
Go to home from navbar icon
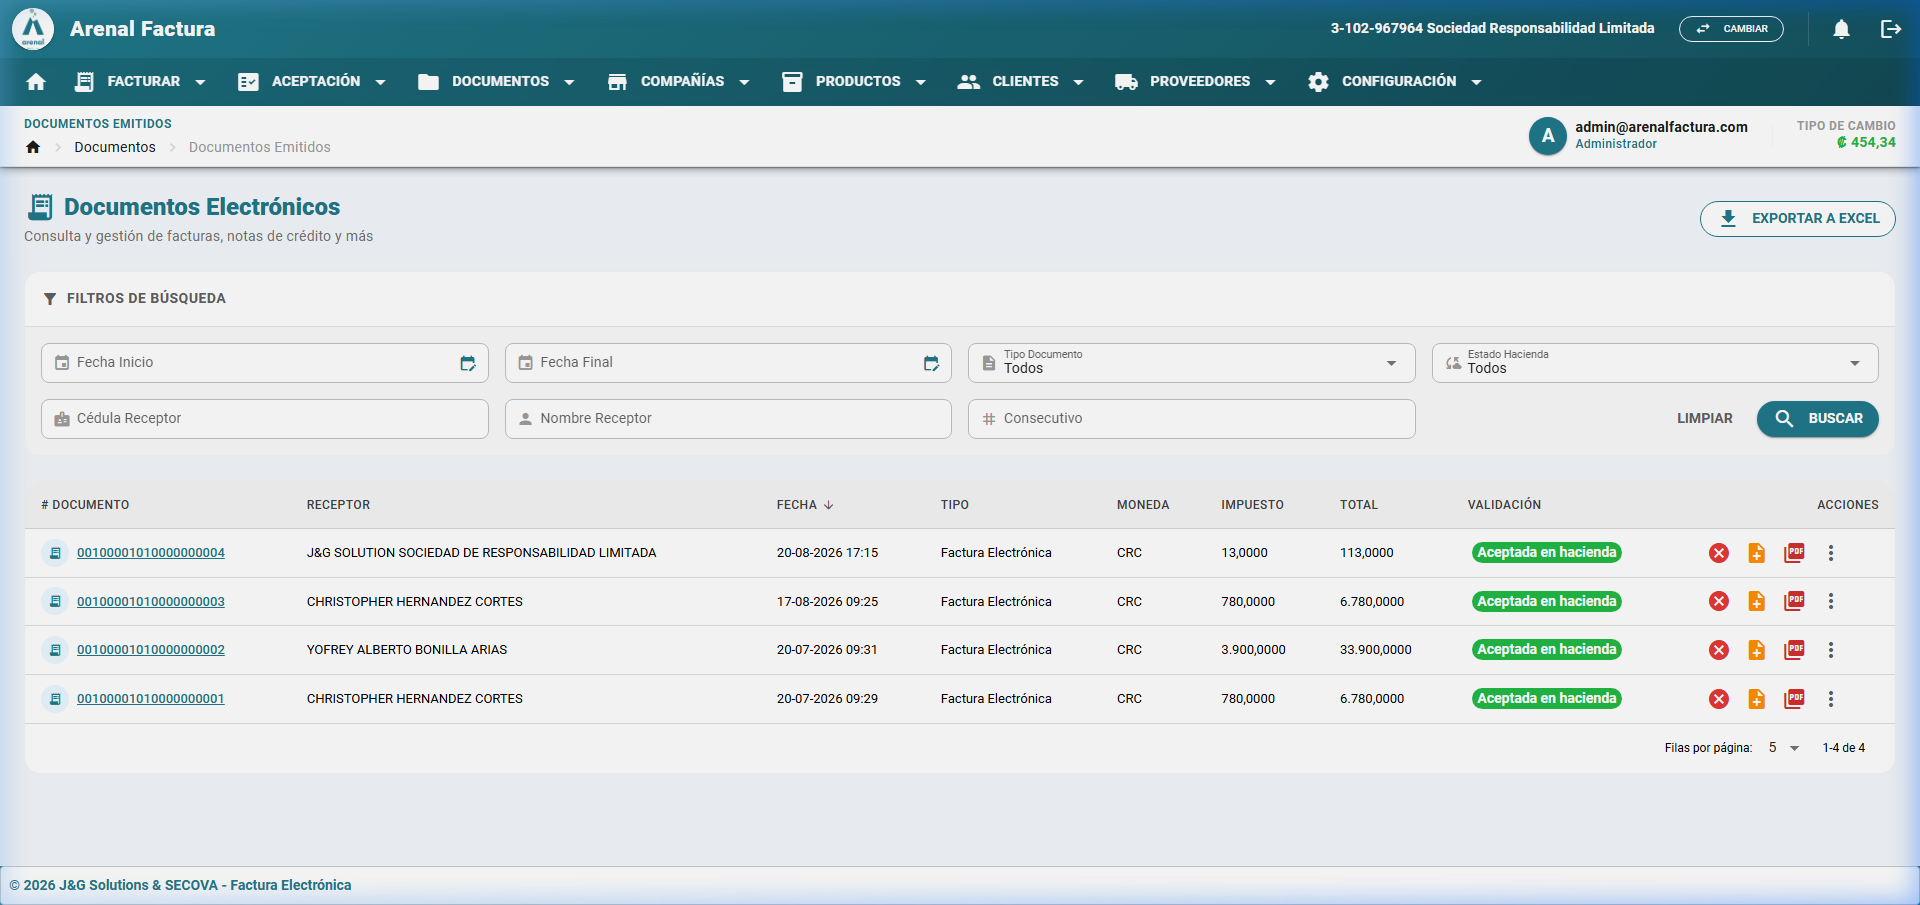coord(36,82)
